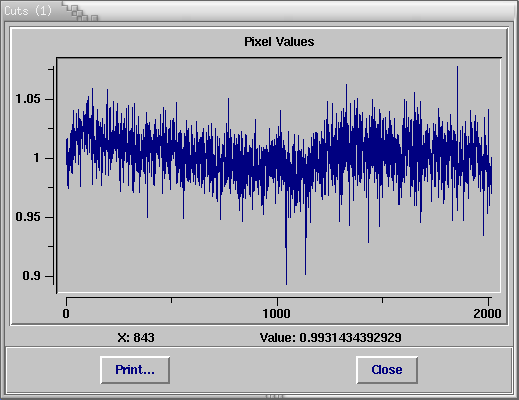Click the Value: 0.9931434392929 readout
This screenshot has height=400, width=519.
pos(330,338)
